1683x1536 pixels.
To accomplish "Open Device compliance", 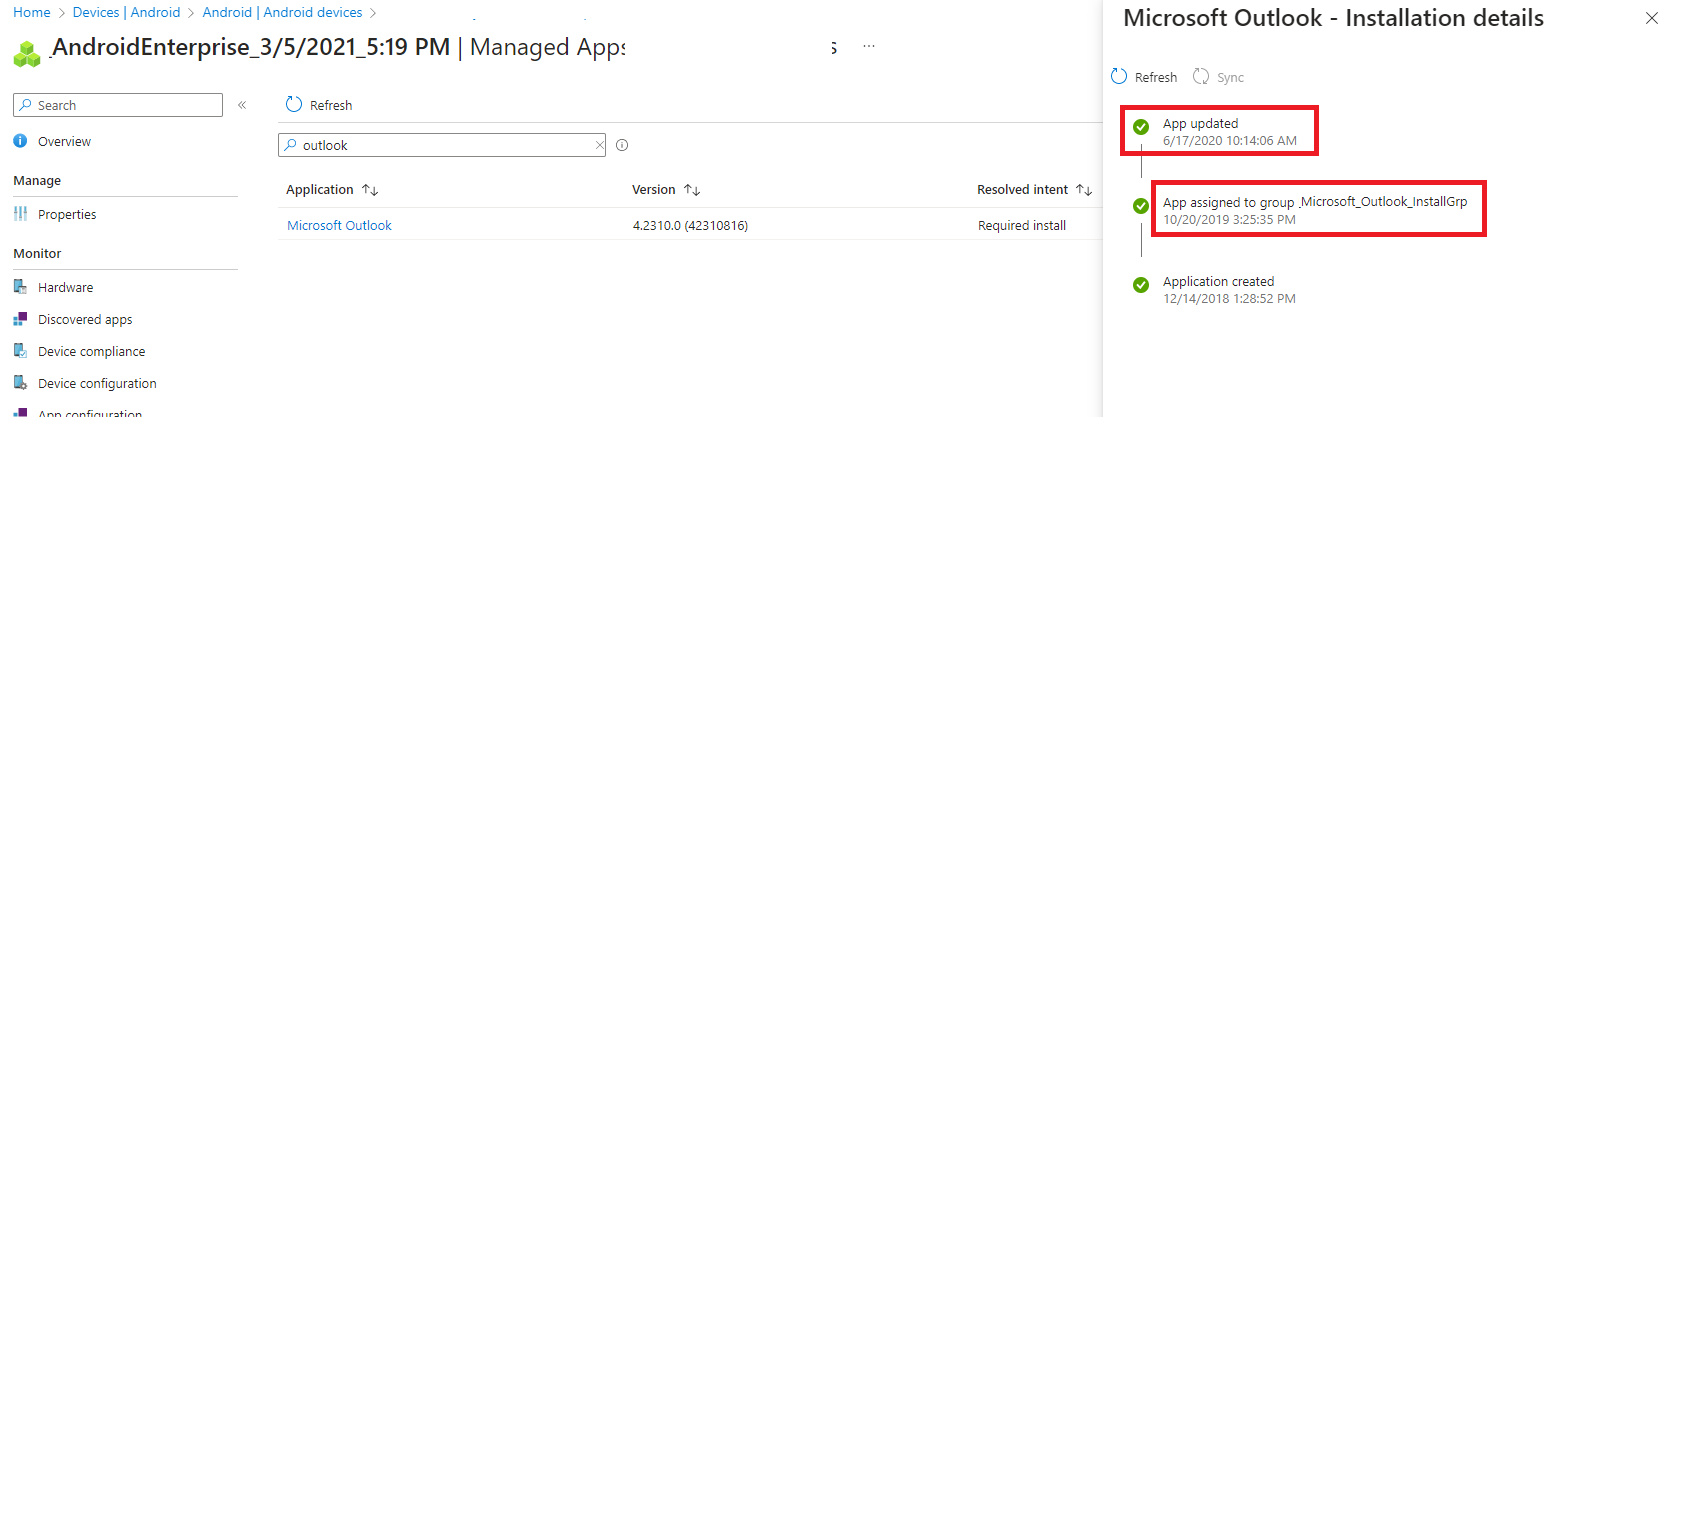I will point(91,352).
